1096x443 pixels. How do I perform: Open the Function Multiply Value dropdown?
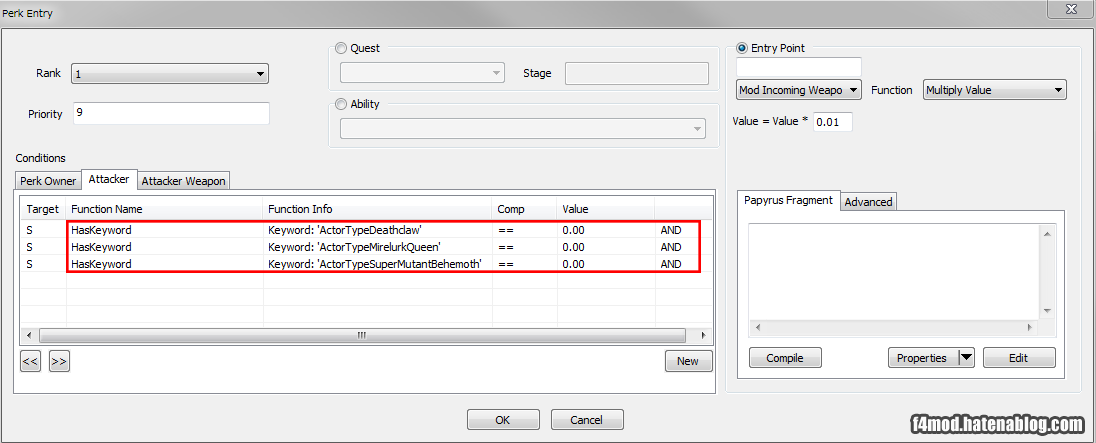click(x=995, y=90)
